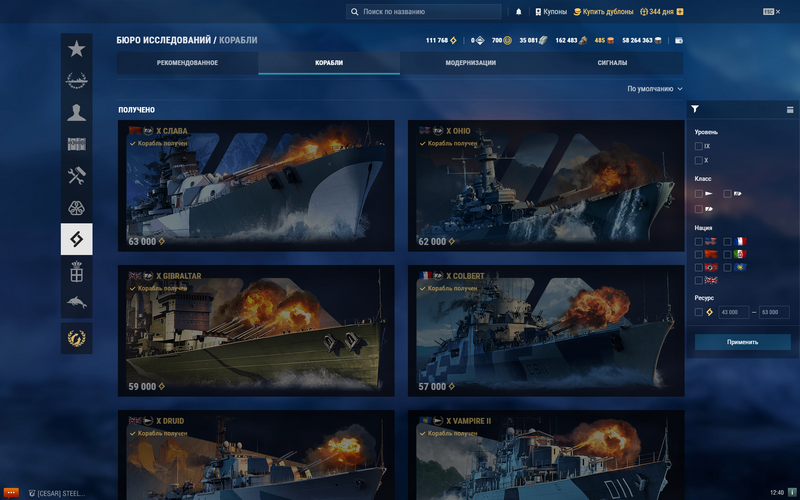Open the ship with laurels sidebar section
This screenshot has width=800, height=500.
(x=77, y=81)
